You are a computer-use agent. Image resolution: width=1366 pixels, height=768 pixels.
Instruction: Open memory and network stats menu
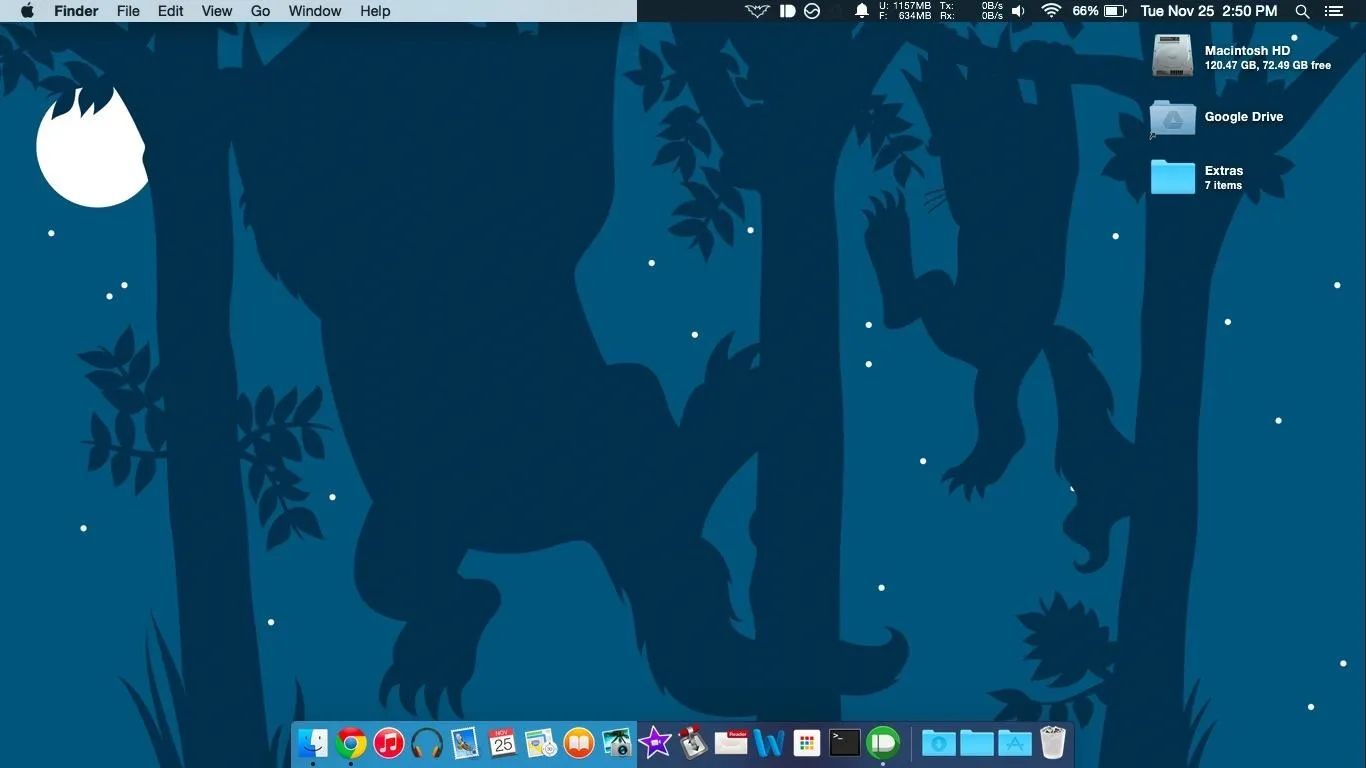pyautogui.click(x=940, y=11)
